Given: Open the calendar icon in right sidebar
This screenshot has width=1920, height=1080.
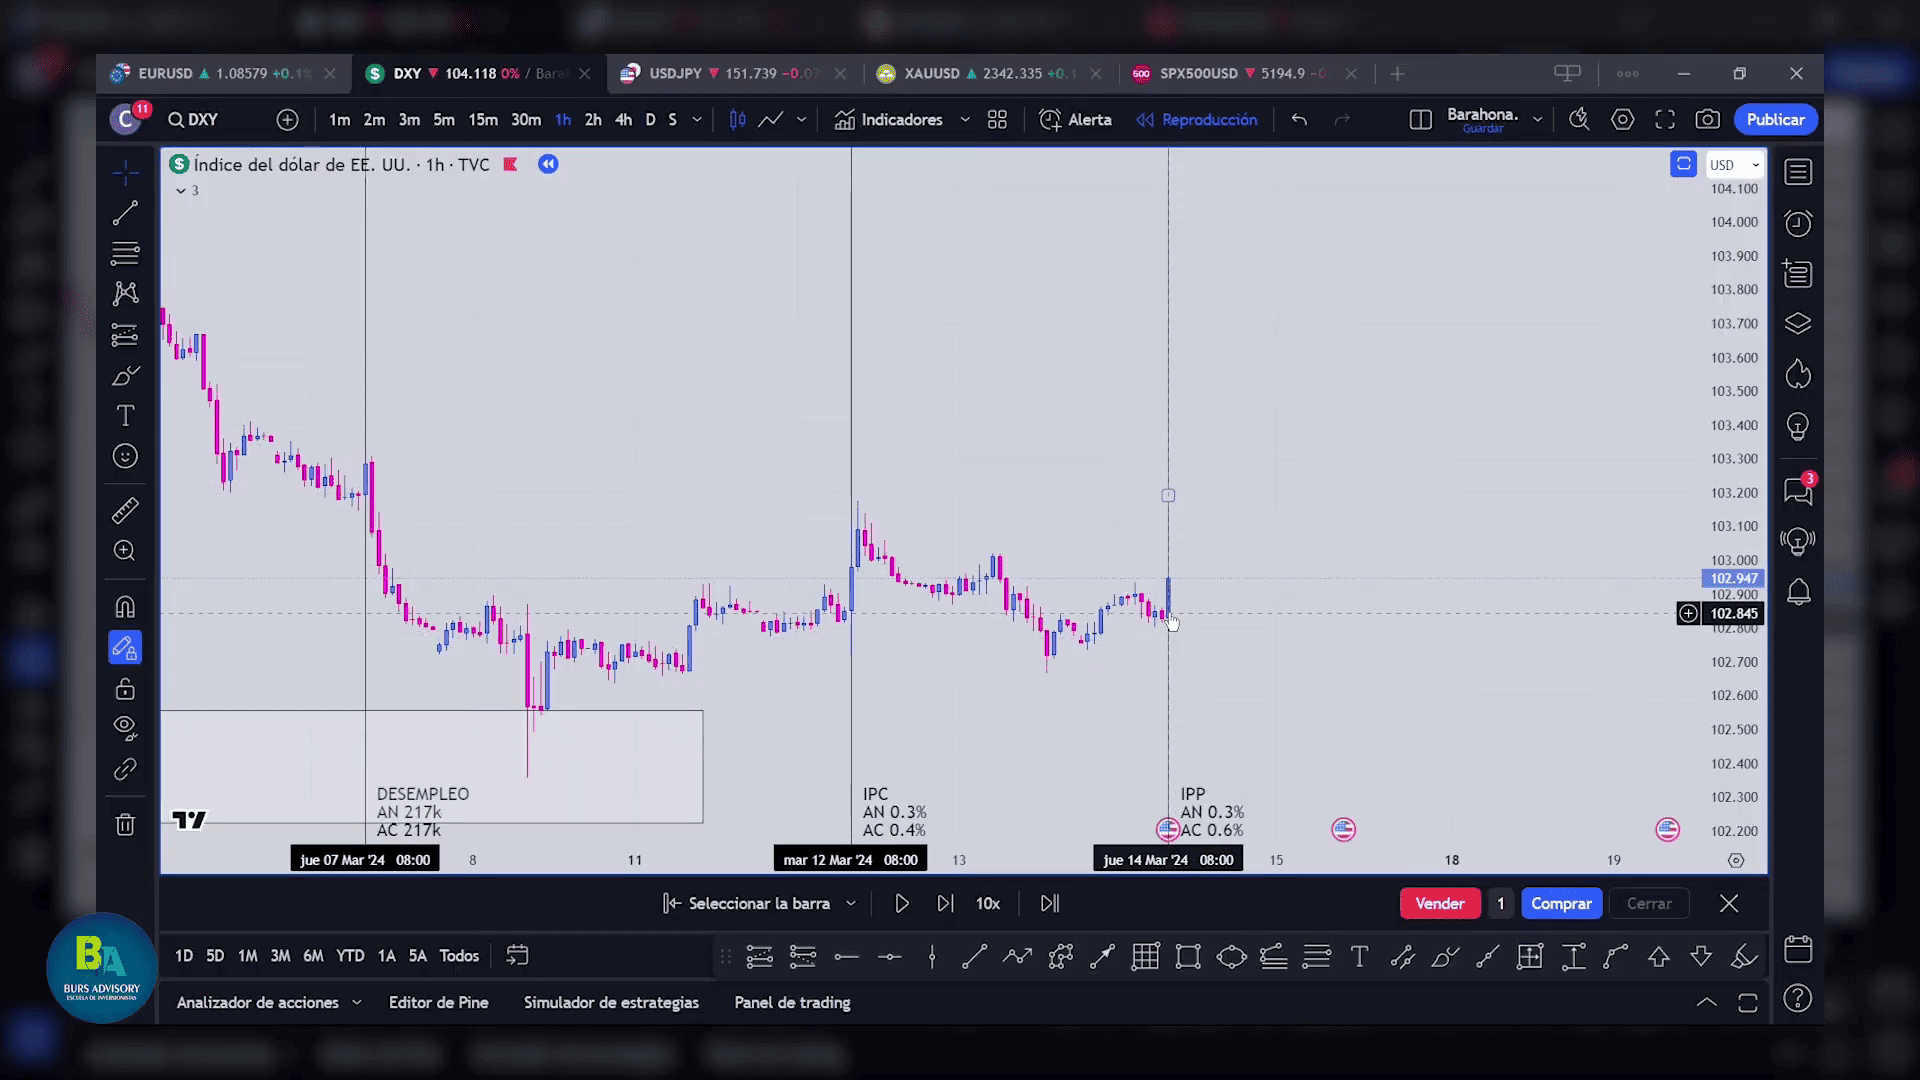Looking at the screenshot, I should pos(1798,949).
